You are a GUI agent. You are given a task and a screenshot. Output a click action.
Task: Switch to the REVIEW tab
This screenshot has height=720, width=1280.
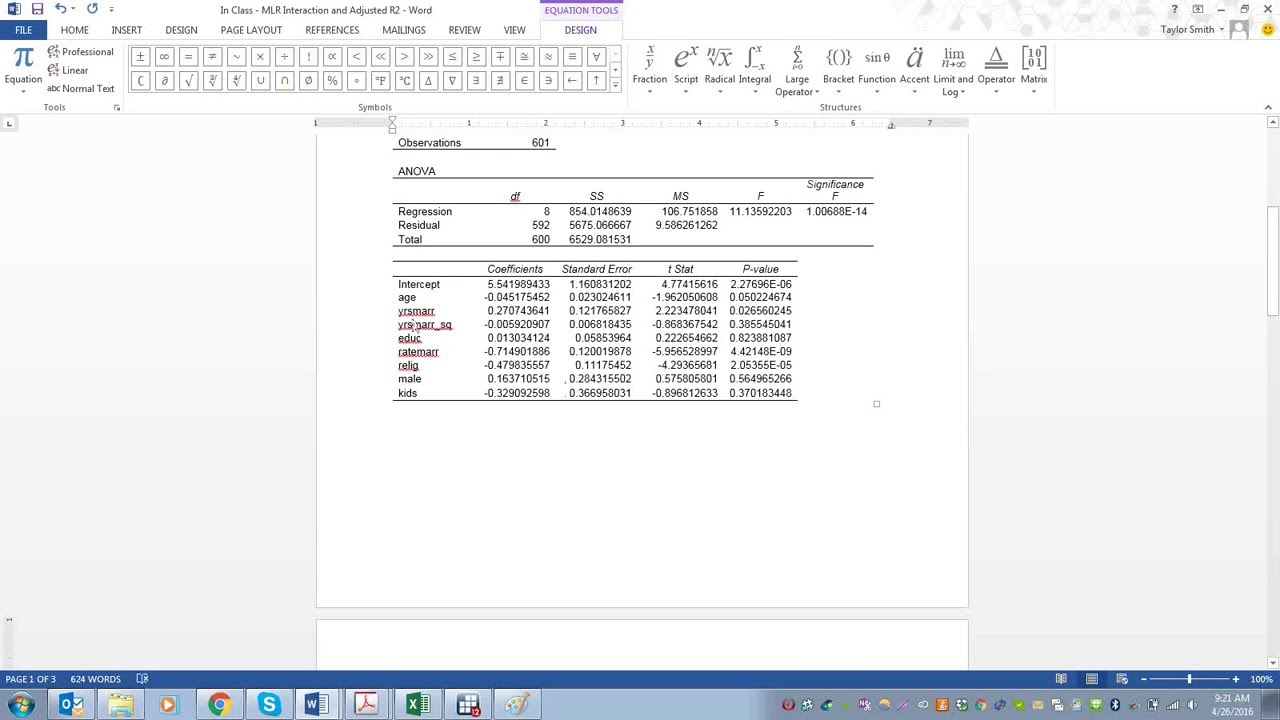[x=464, y=30]
